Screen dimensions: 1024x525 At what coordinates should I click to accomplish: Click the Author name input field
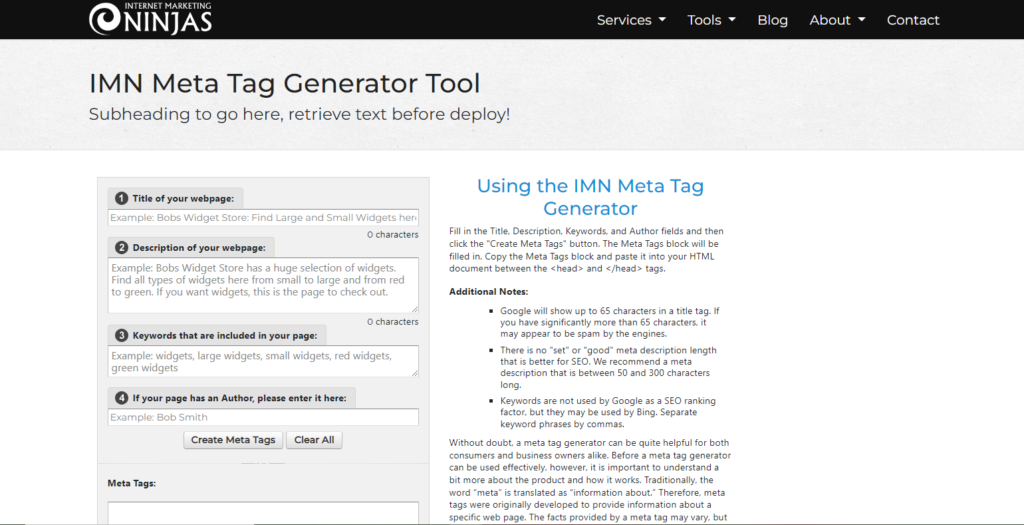pyautogui.click(x=263, y=417)
